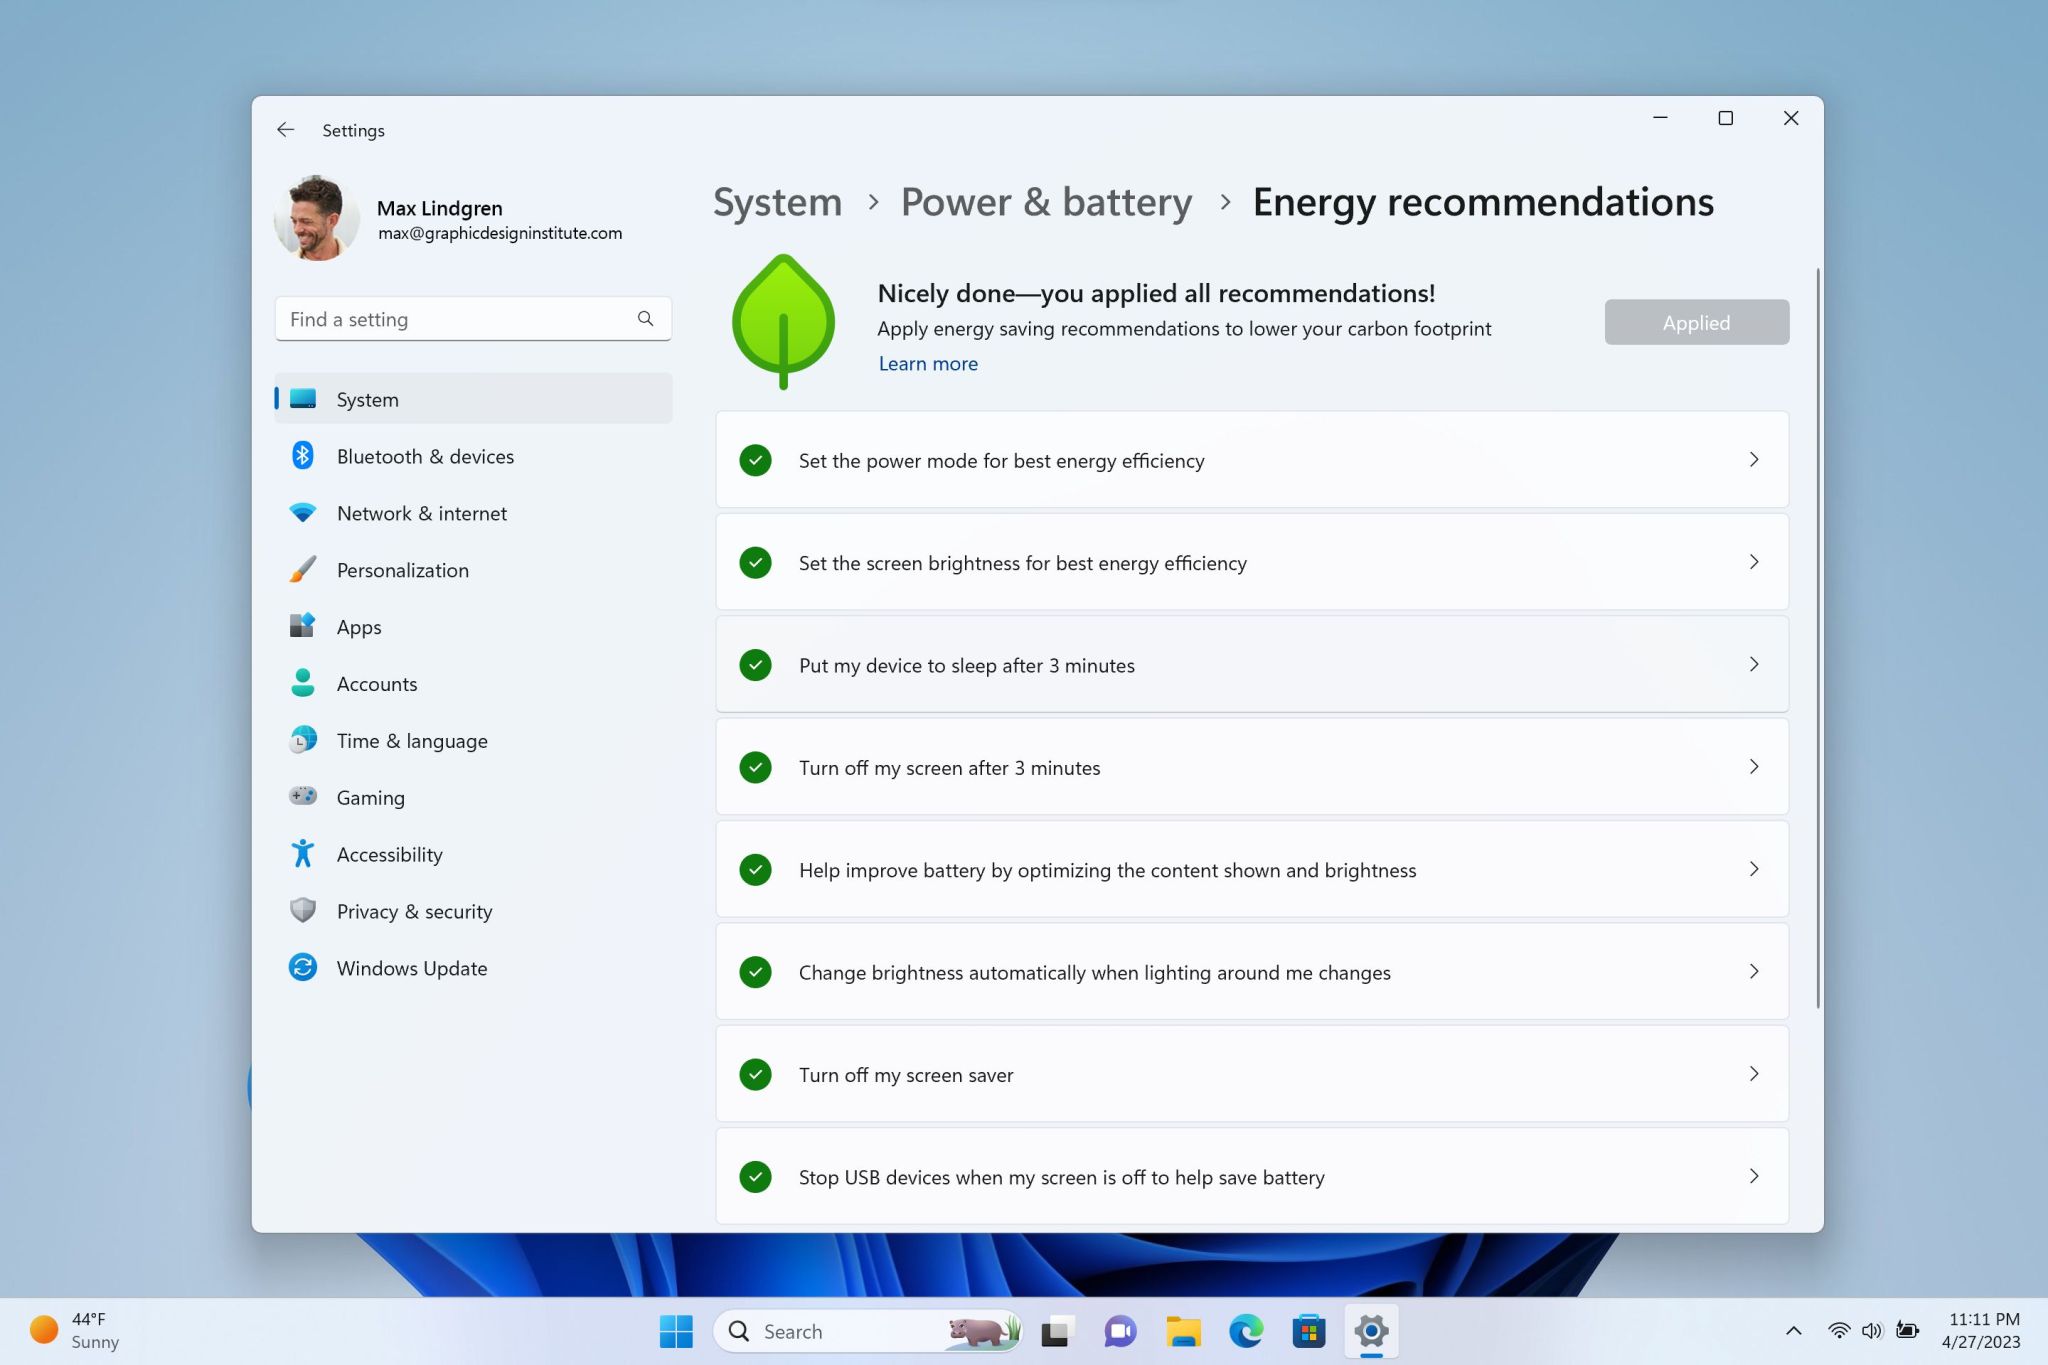2048x1365 pixels.
Task: Open Personalization settings
Action: tap(402, 568)
